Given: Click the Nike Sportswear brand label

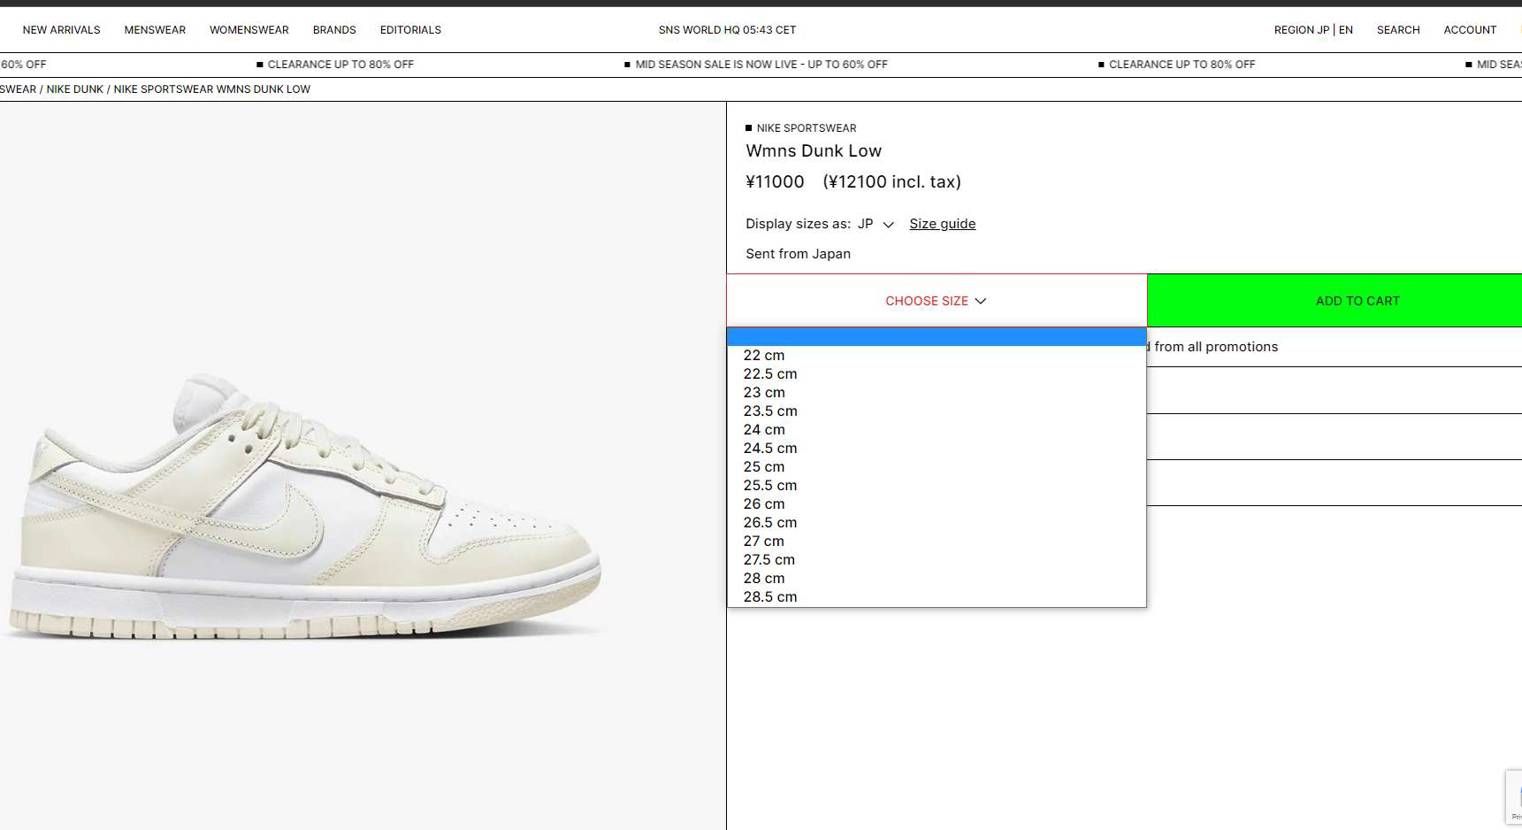Looking at the screenshot, I should tap(806, 128).
